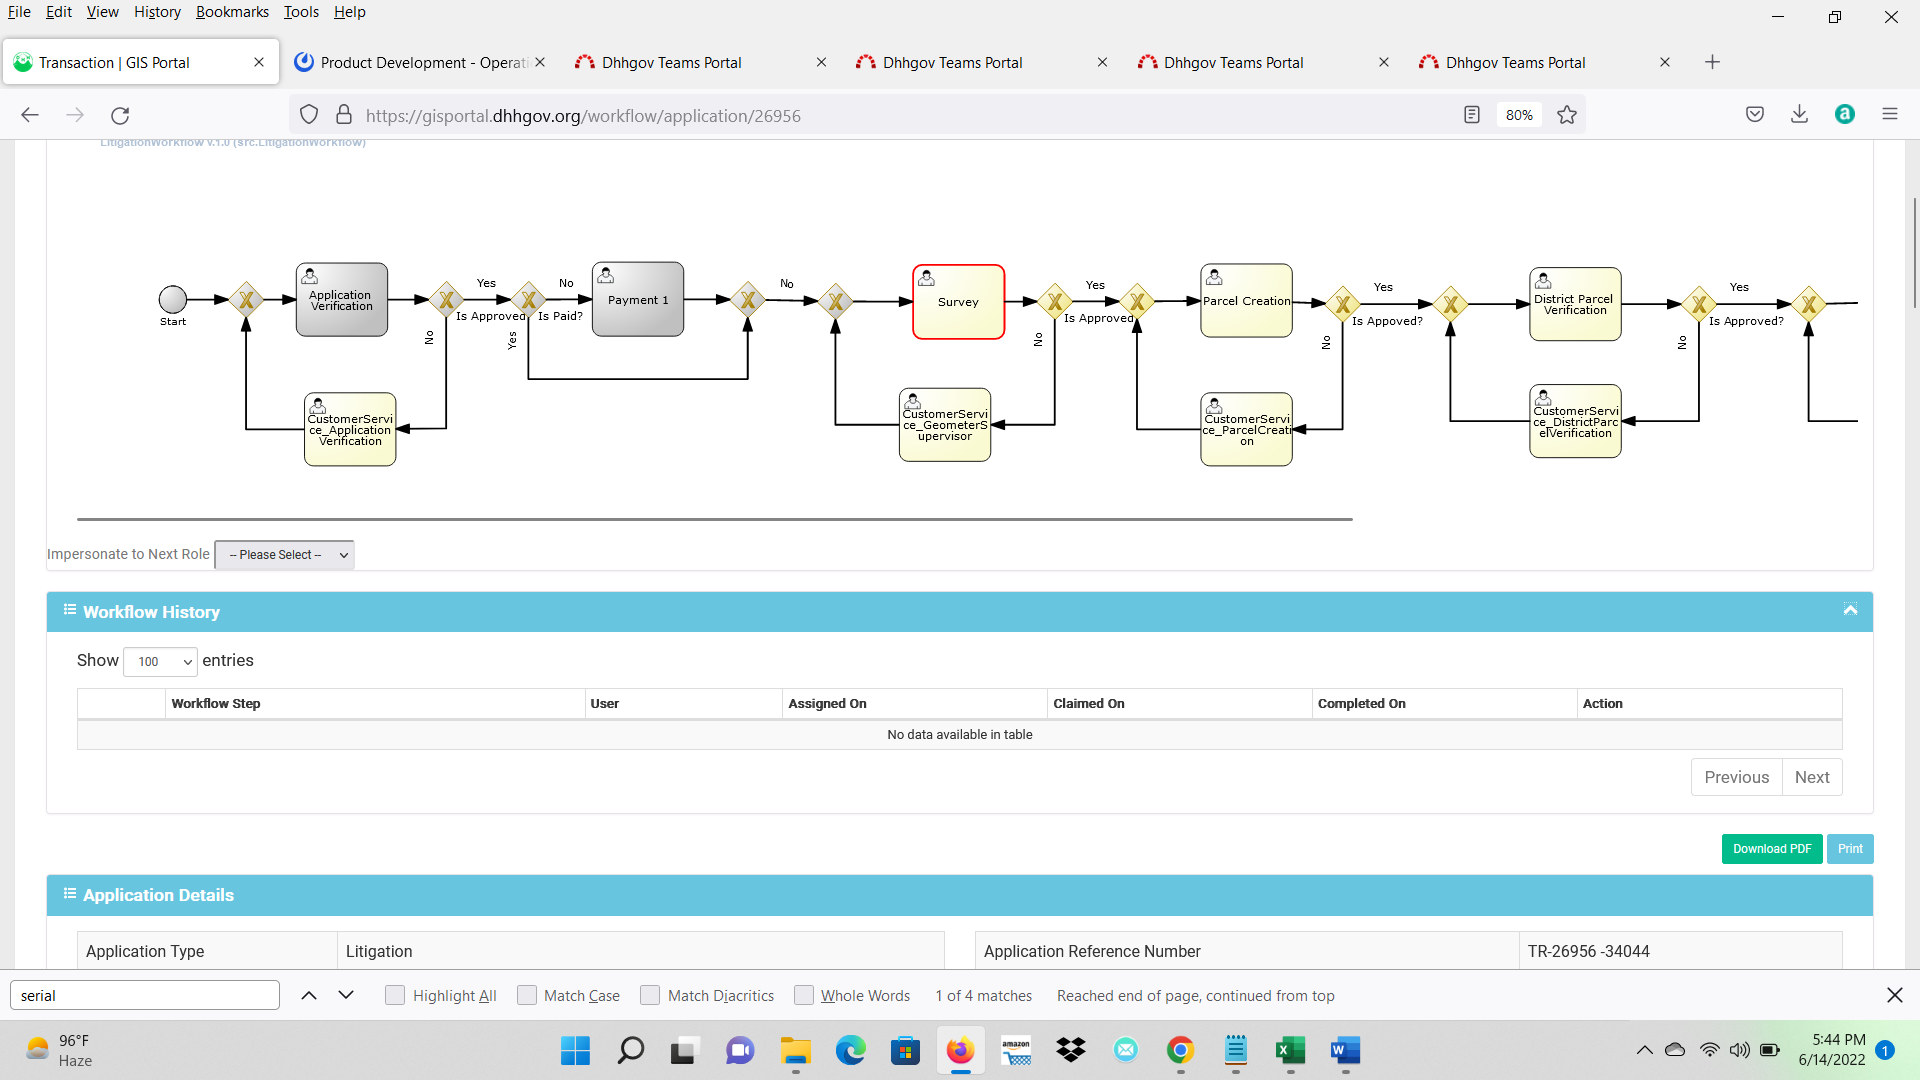Select CustomerService_GeometerSupervisor task node
This screenshot has width=1920, height=1080.
pos(945,425)
